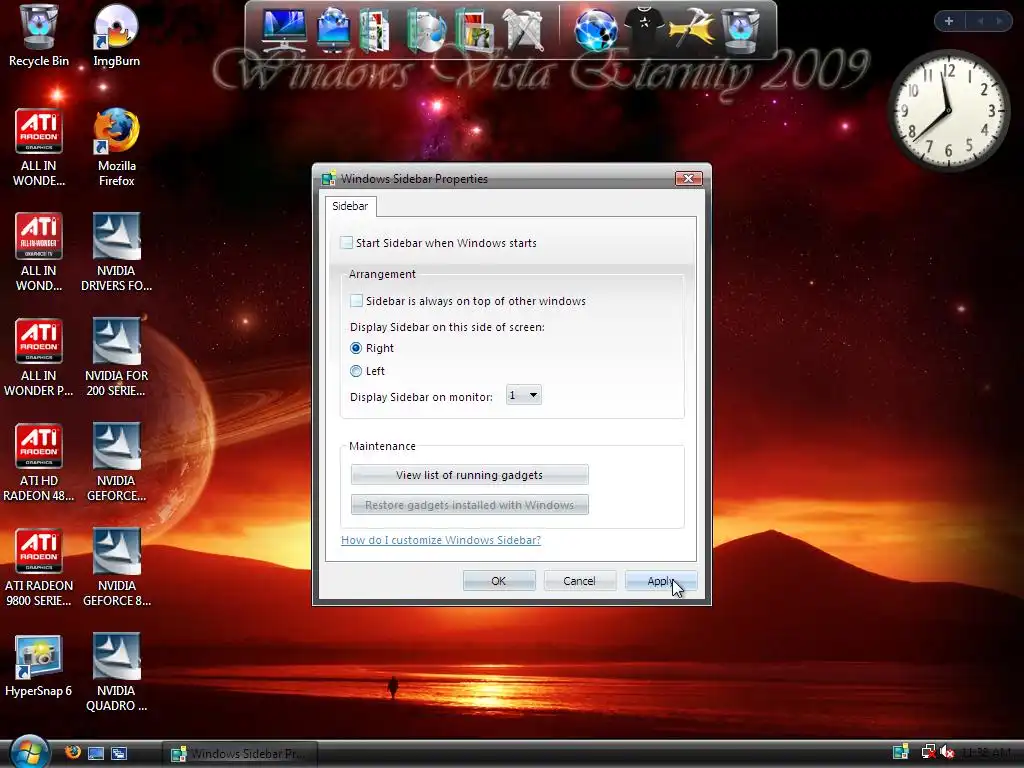Click the blue network globe dock icon
This screenshot has height=768, width=1024.
[596, 29]
